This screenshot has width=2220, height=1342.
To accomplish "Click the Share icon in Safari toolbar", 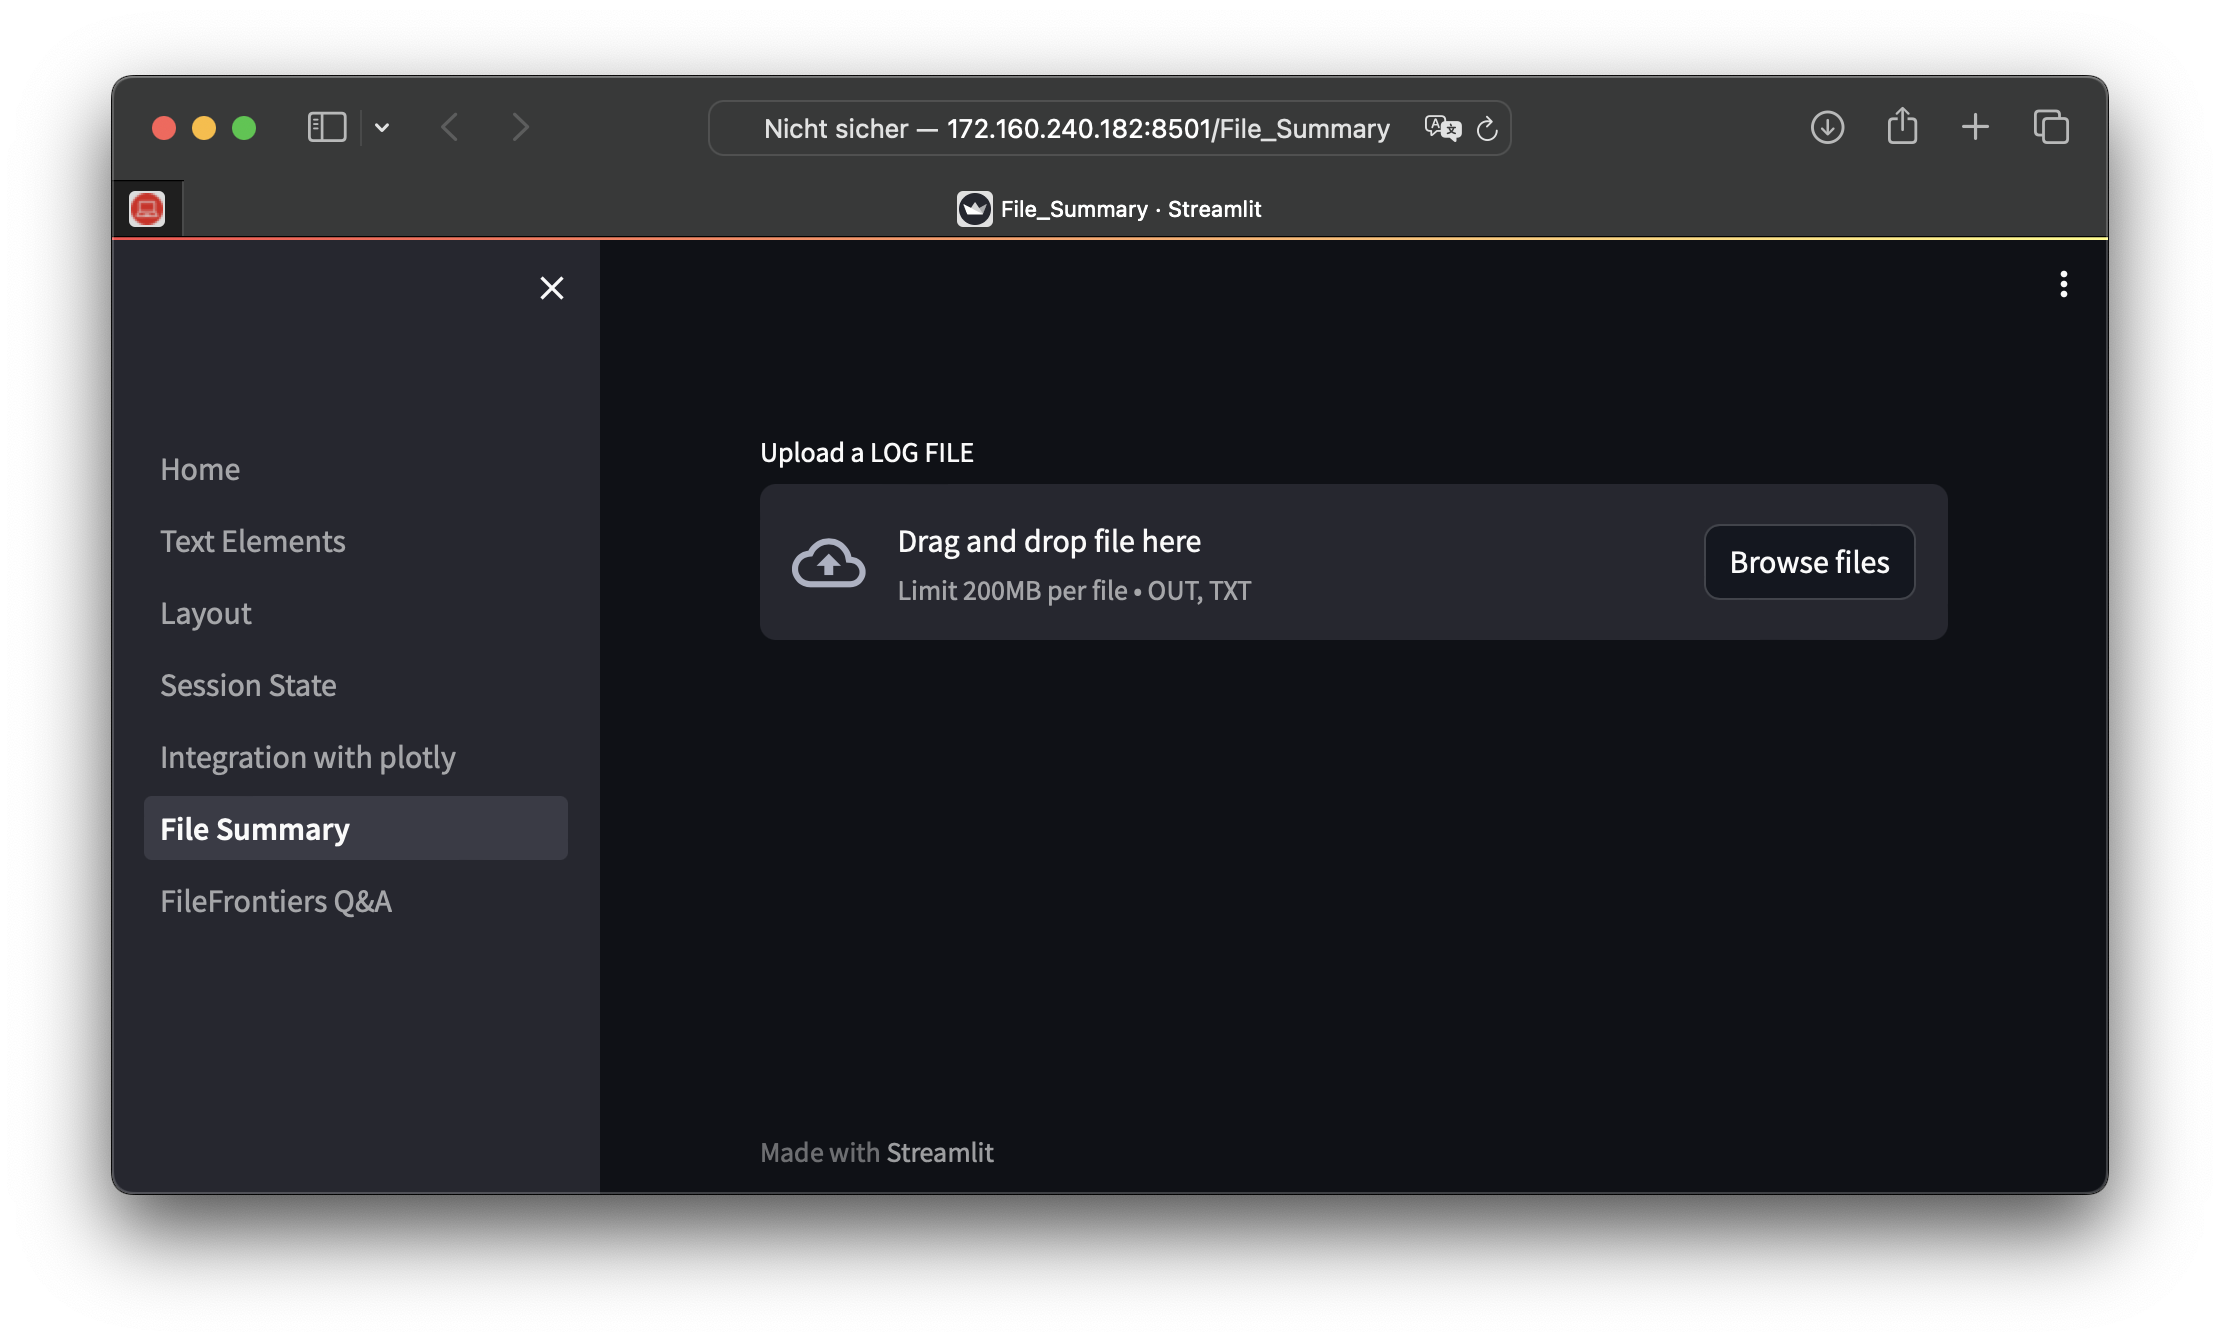I will coord(1902,127).
